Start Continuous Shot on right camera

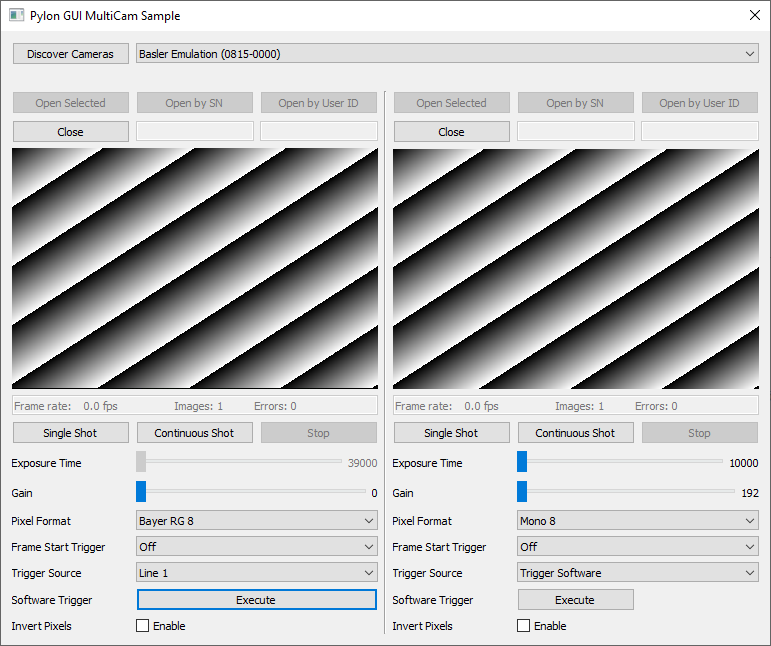coord(576,433)
